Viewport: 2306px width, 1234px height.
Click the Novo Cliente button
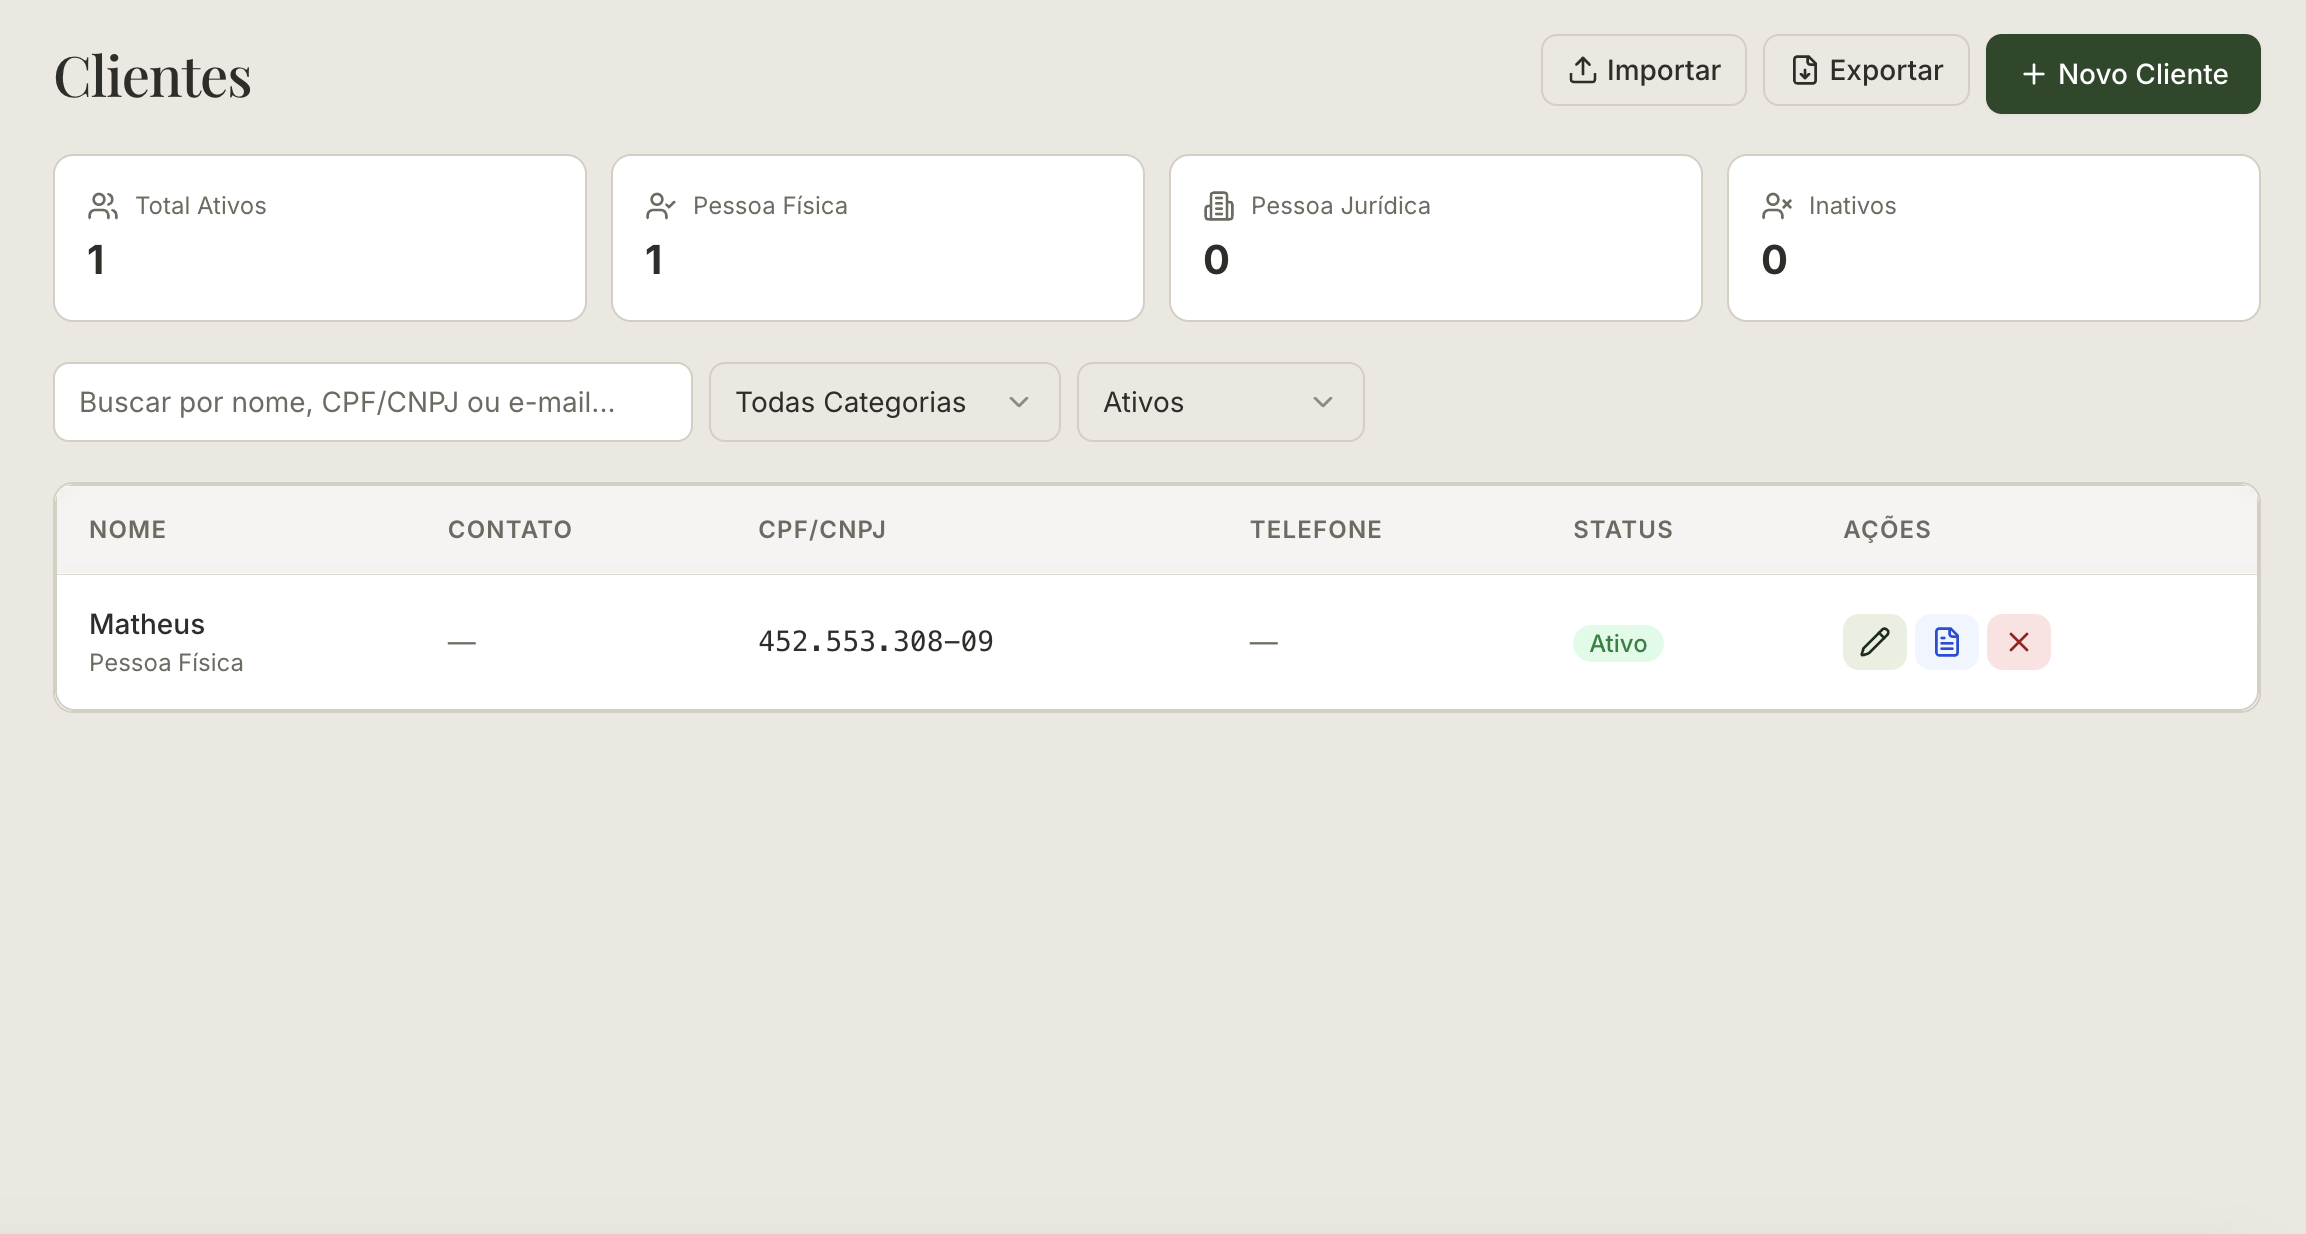tap(2123, 74)
